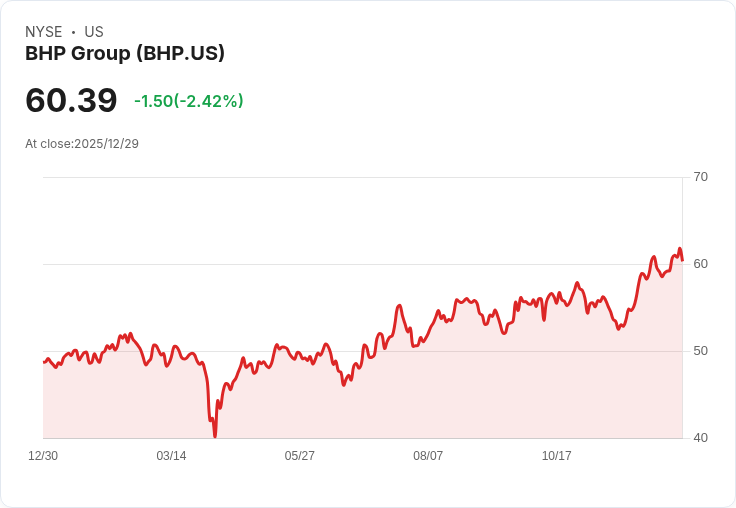Click the 40 price axis label
The width and height of the screenshot is (736, 508).
pos(700,438)
